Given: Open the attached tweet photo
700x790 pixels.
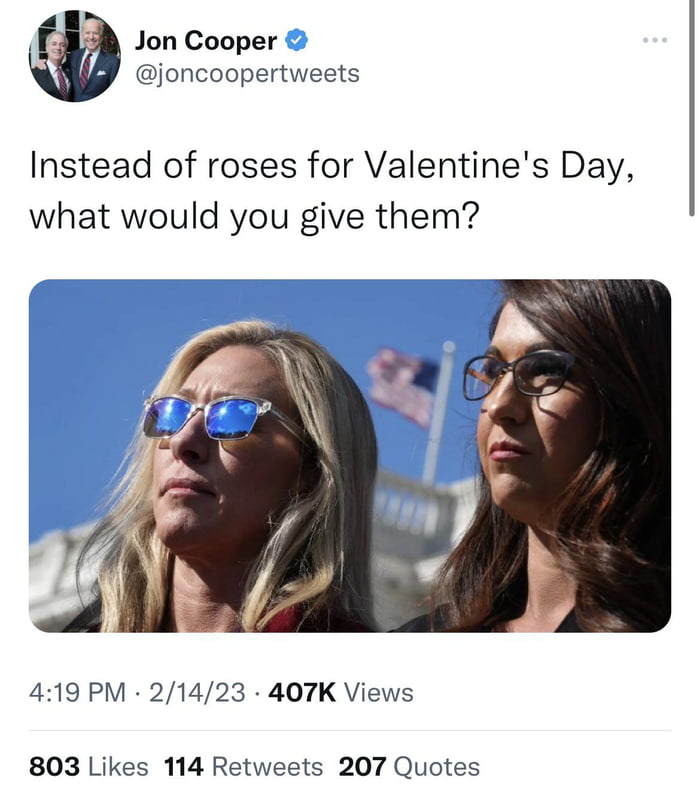Looking at the screenshot, I should point(349,455).
